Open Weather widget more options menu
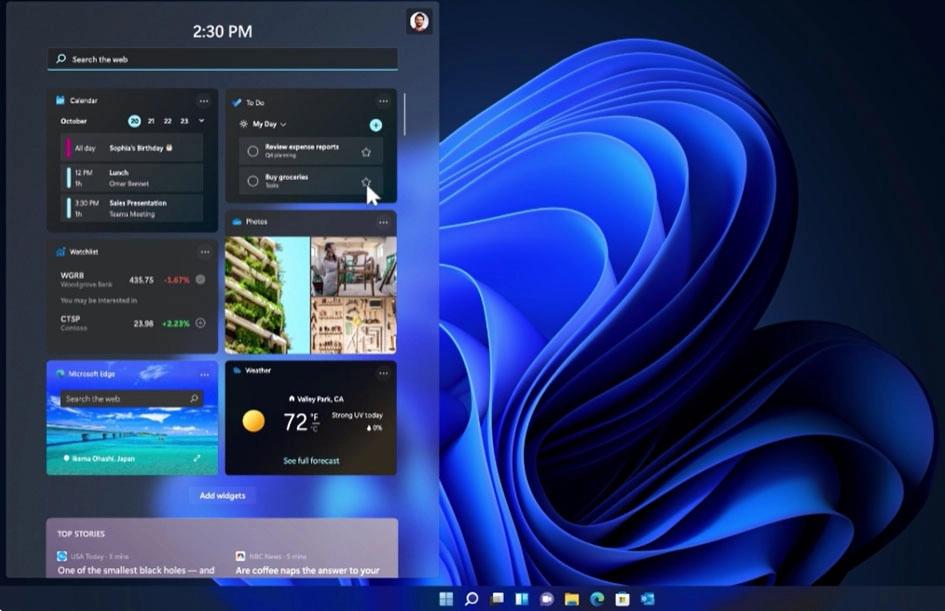The image size is (945, 611). click(383, 373)
